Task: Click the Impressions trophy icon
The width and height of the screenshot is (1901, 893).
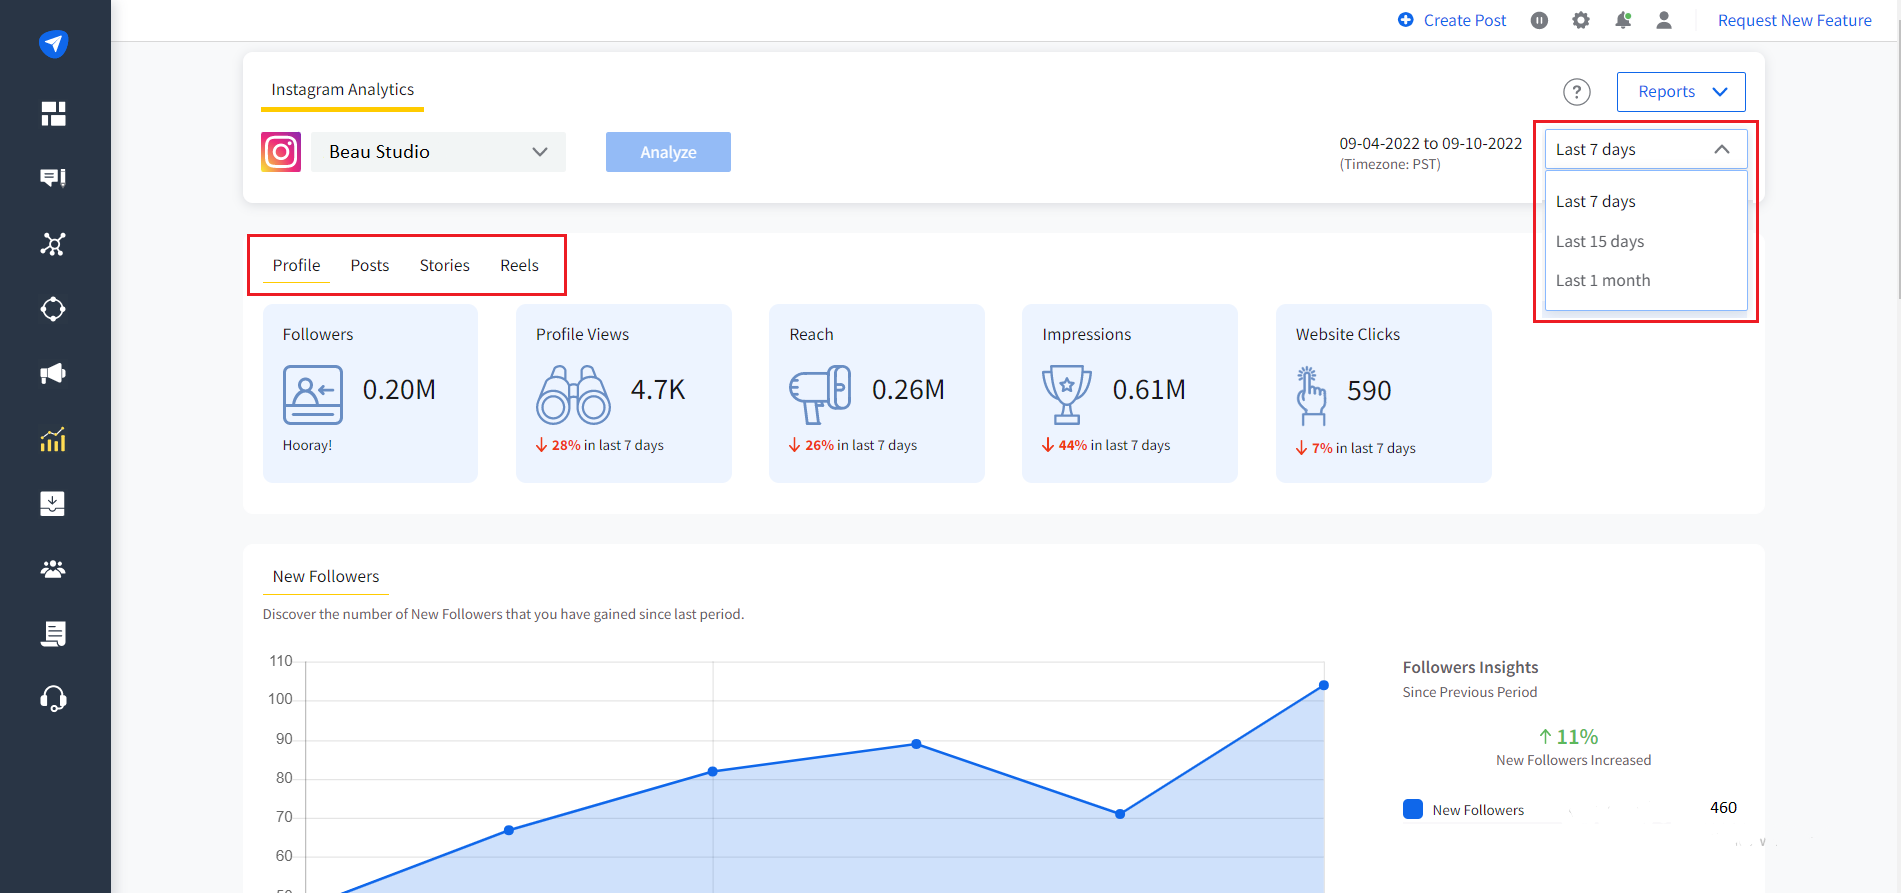Action: (x=1067, y=394)
